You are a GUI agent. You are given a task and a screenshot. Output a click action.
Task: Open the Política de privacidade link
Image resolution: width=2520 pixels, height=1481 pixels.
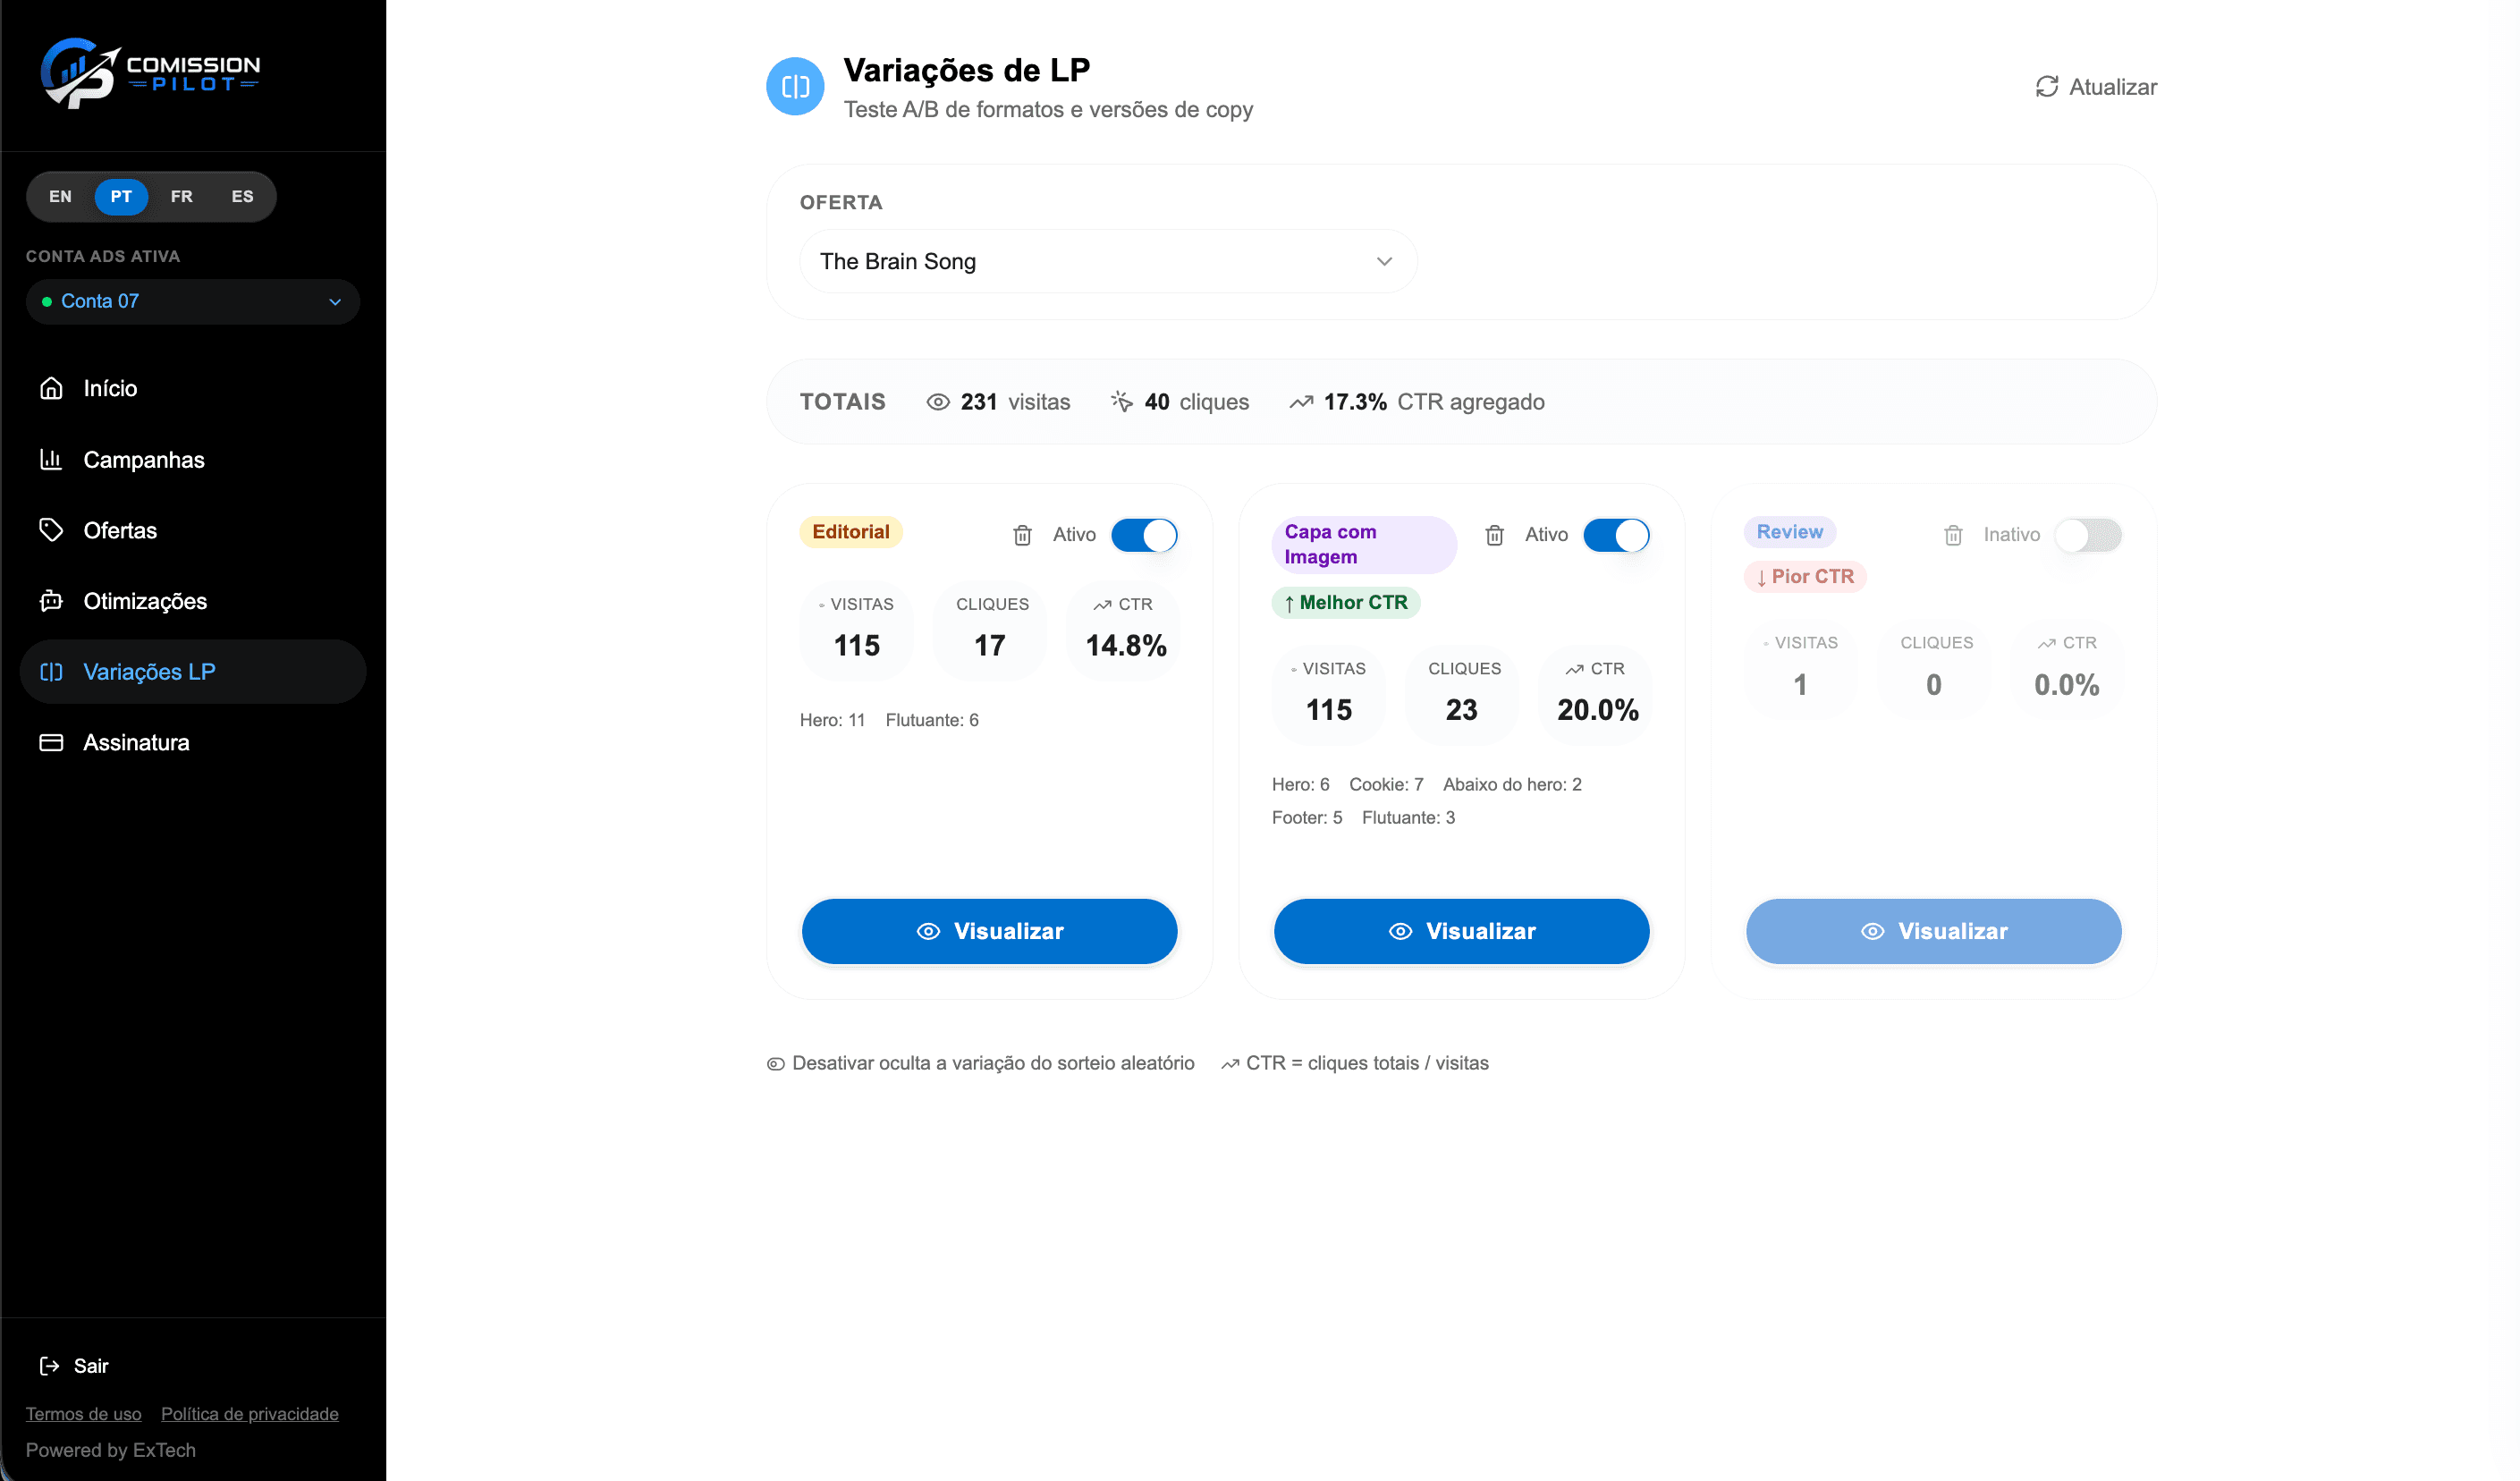tap(250, 1414)
